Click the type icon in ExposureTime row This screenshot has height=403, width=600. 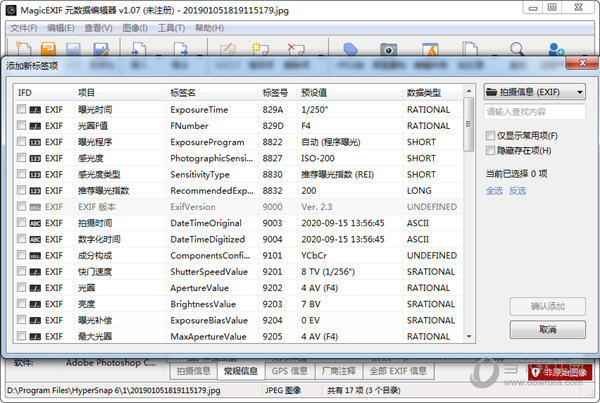[35, 110]
